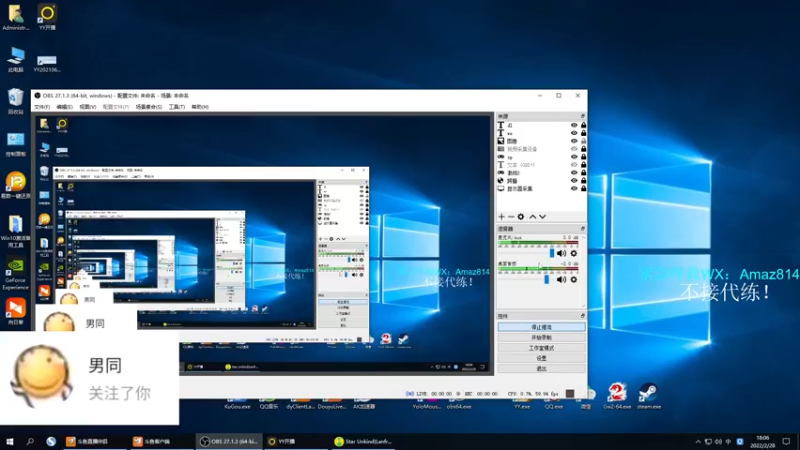
Task: Click desktop audio volume slider handle
Action: 546,280
